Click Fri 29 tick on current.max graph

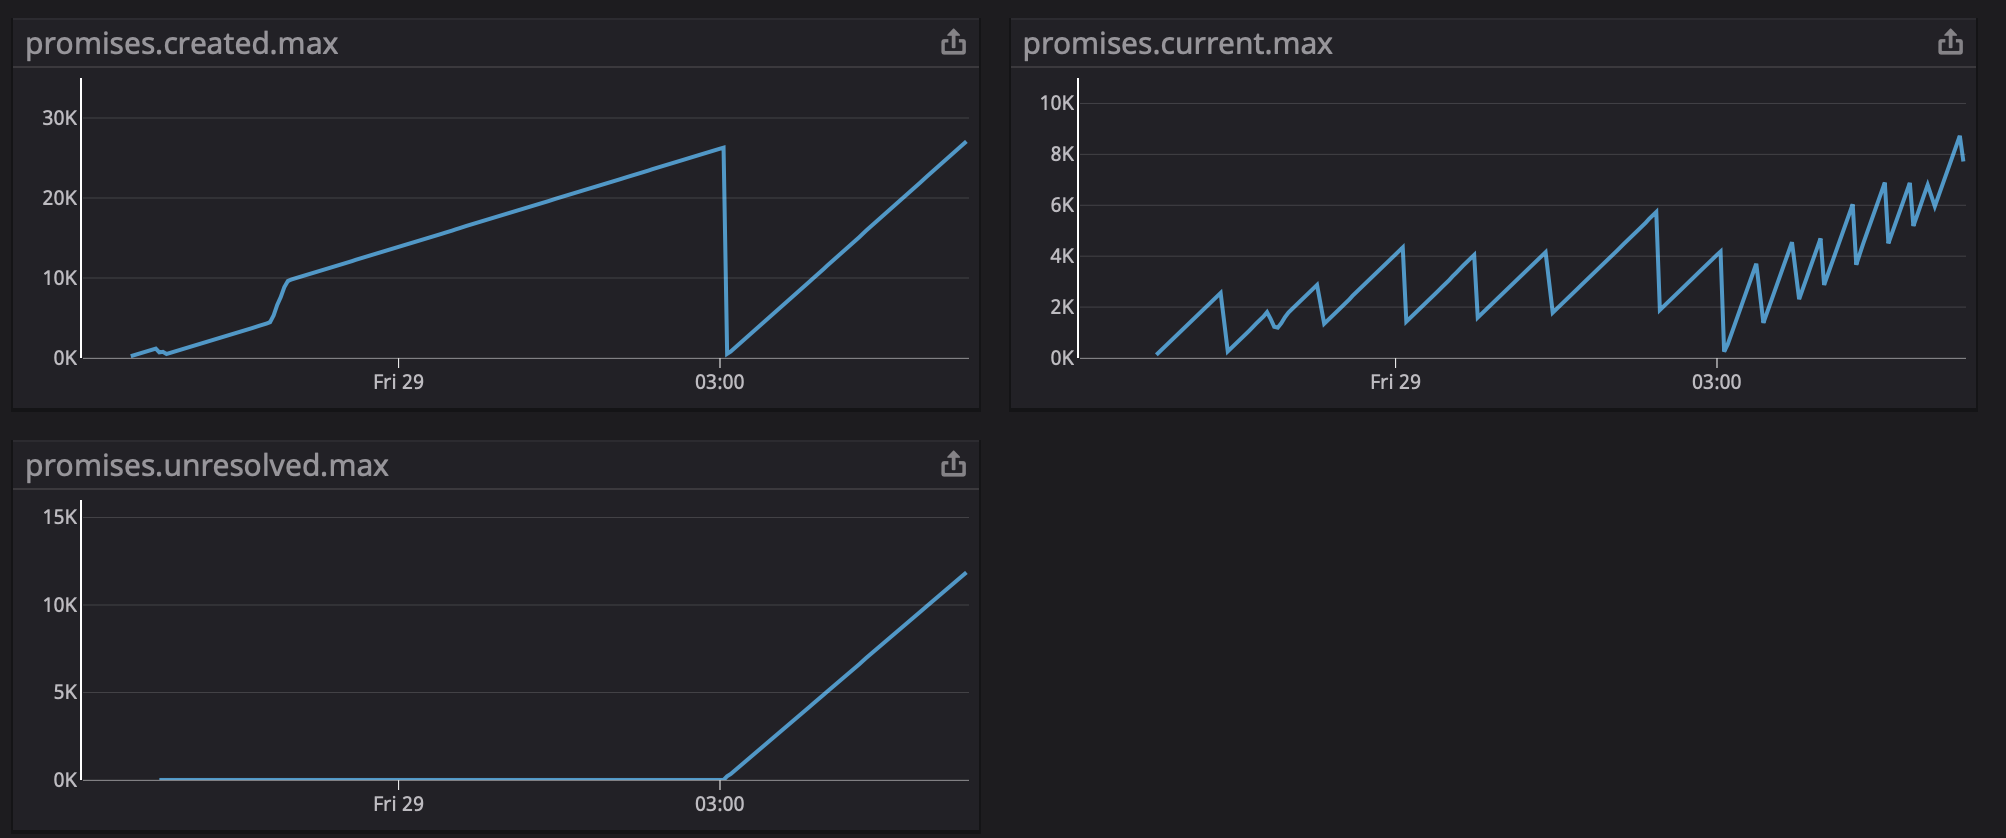(x=1395, y=381)
